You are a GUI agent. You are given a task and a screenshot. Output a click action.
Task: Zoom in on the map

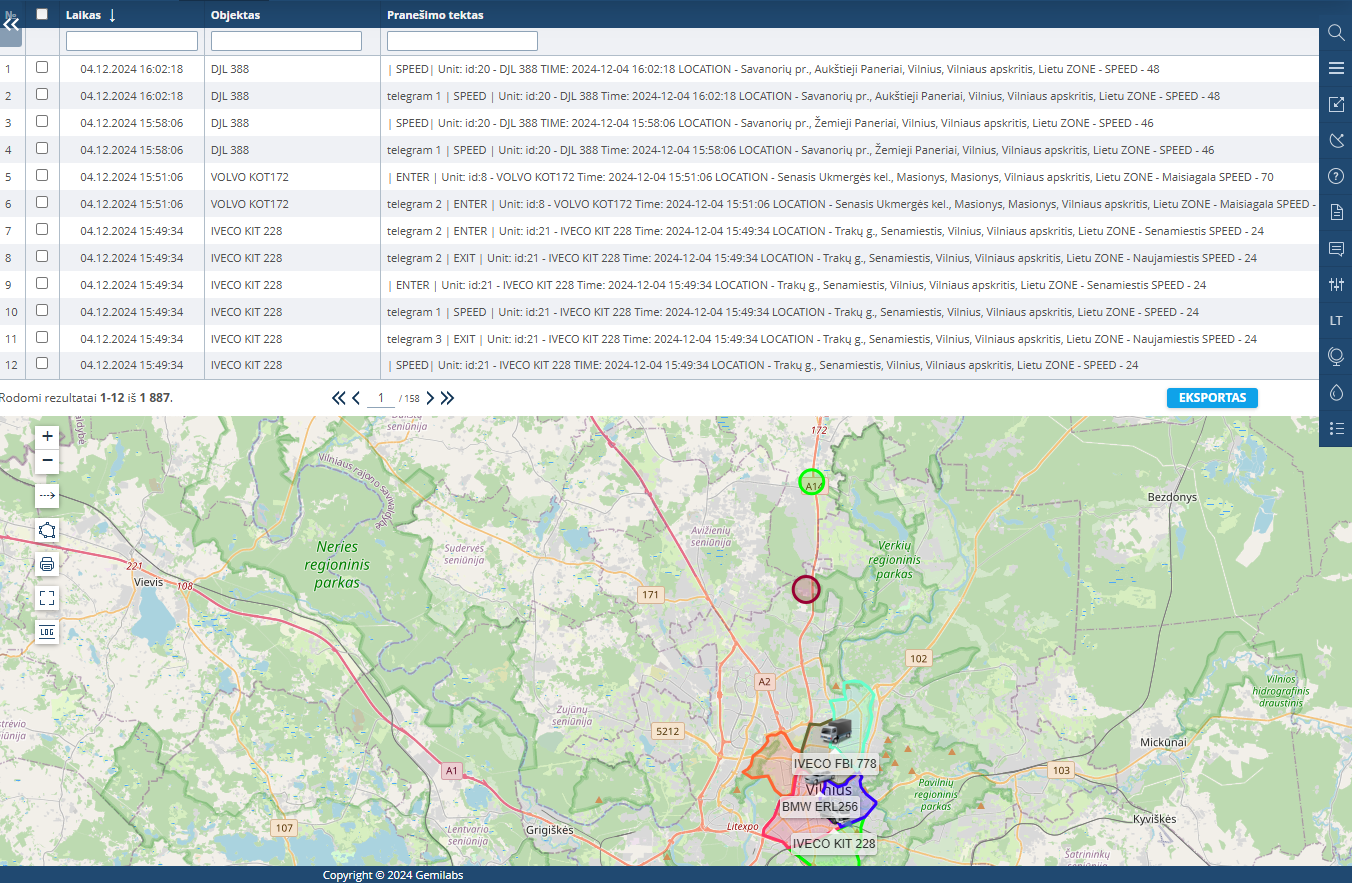(x=47, y=436)
